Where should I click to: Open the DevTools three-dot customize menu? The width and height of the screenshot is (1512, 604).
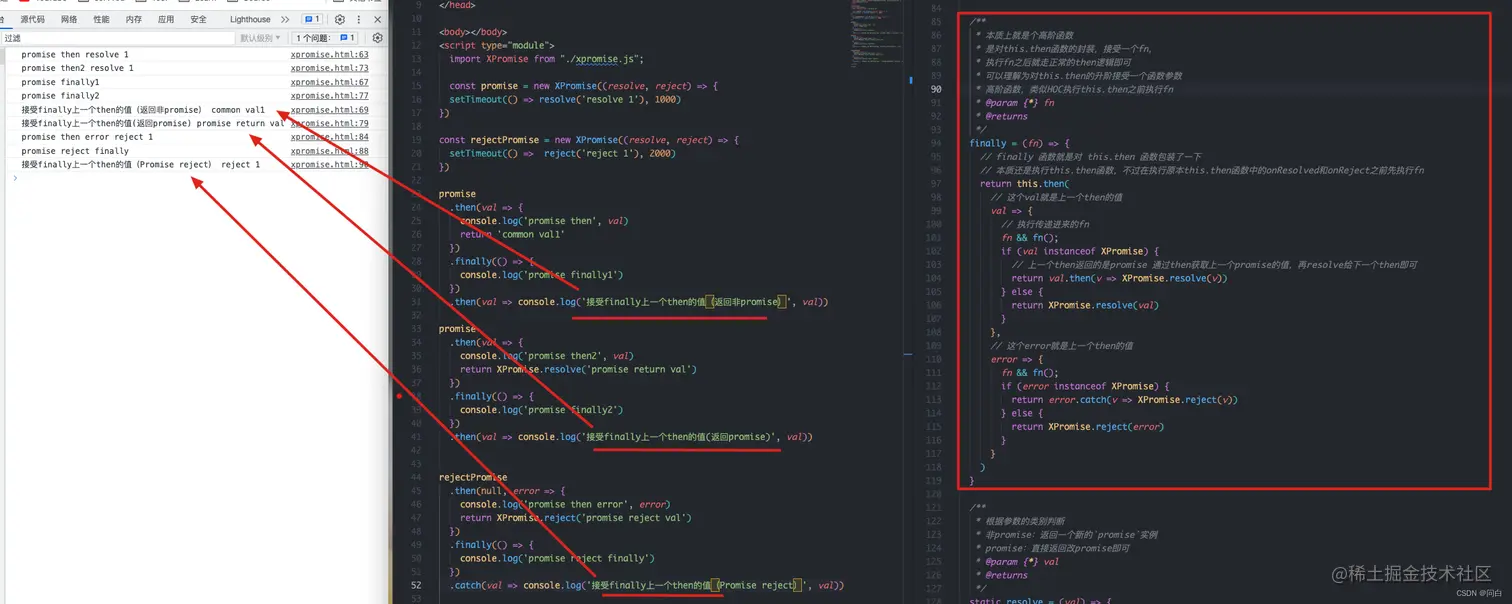(x=359, y=19)
